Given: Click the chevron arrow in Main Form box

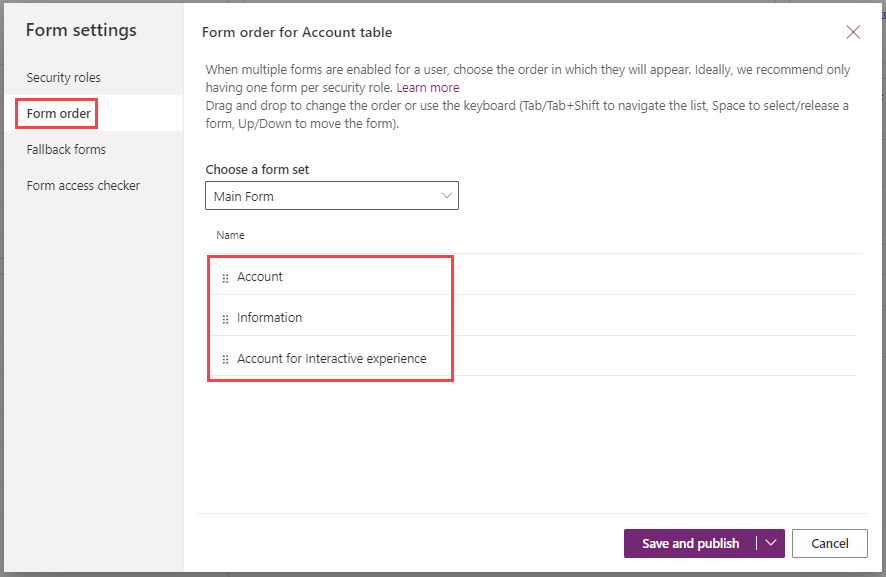Looking at the screenshot, I should [x=446, y=196].
